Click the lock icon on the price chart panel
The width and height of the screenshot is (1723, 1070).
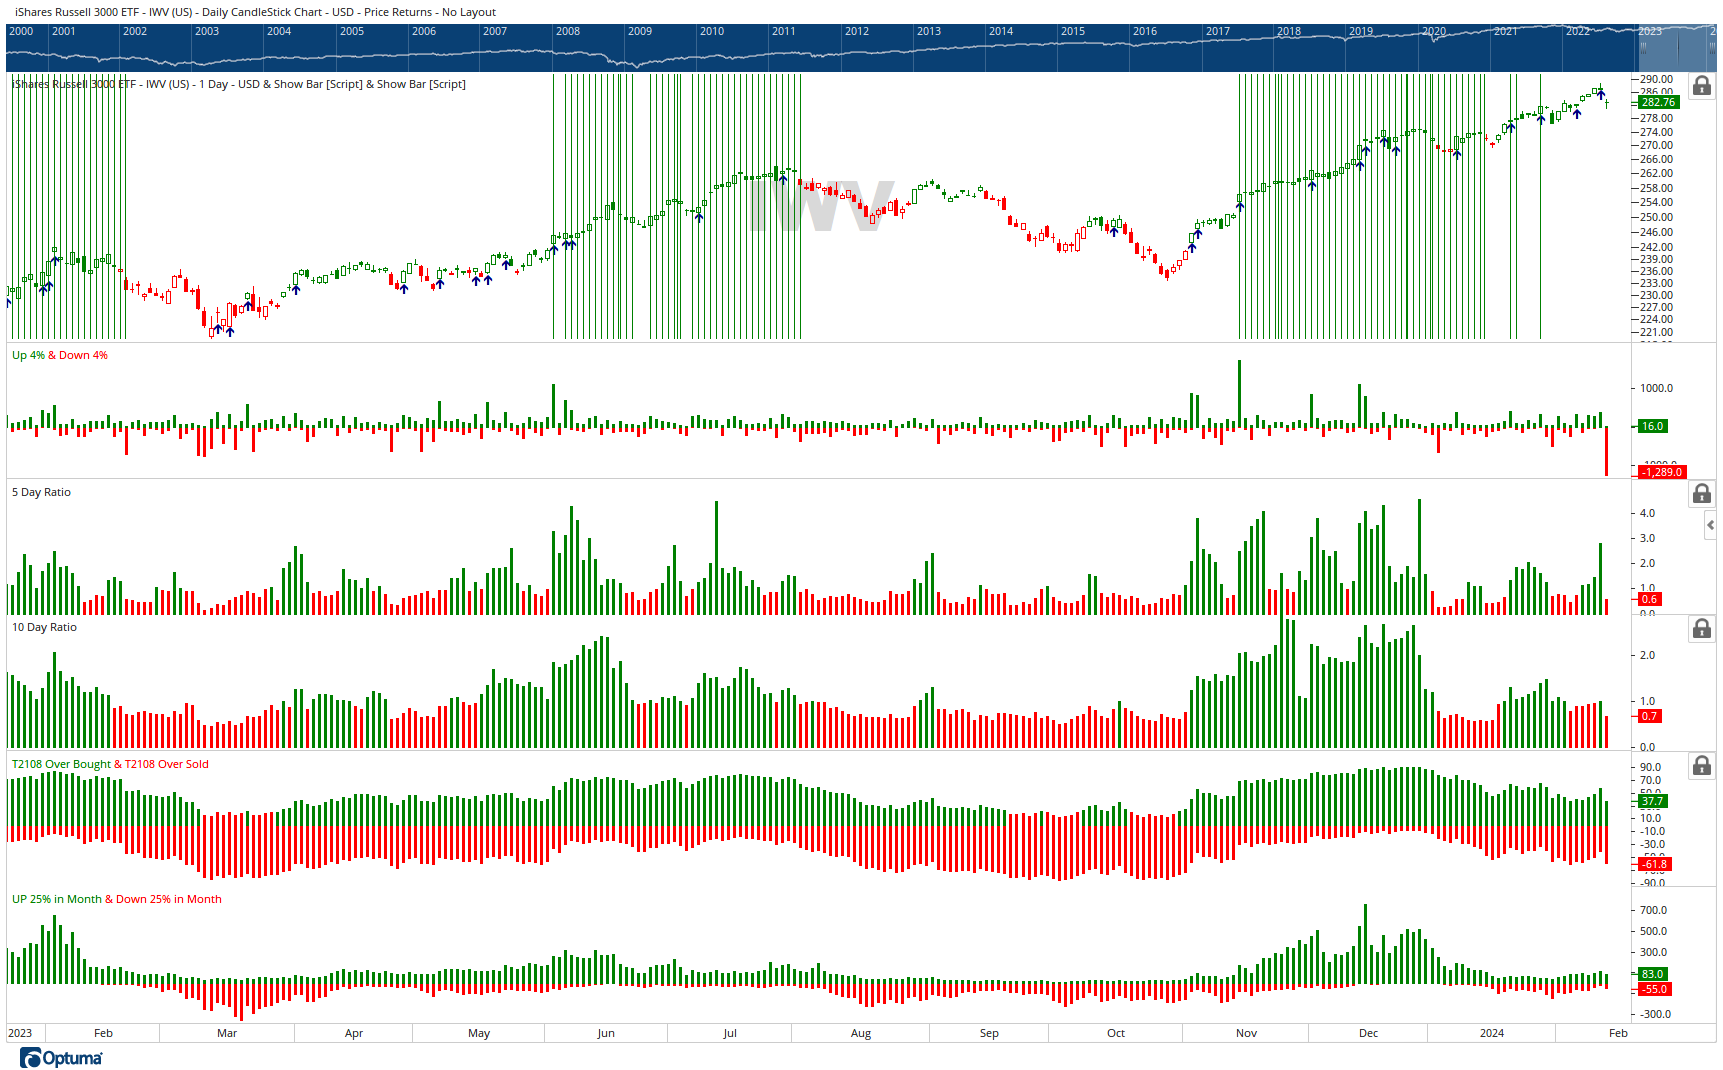pos(1702,86)
